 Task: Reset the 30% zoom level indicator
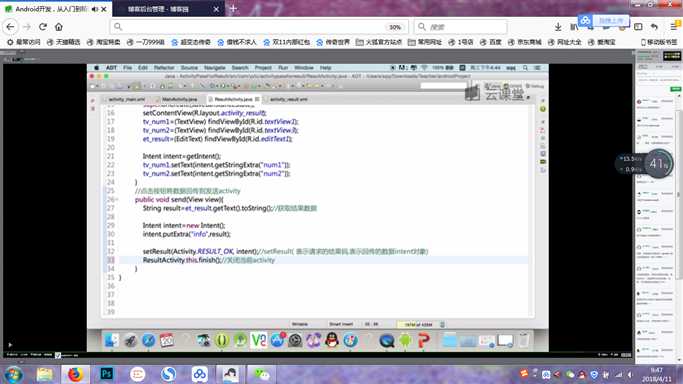(x=395, y=27)
